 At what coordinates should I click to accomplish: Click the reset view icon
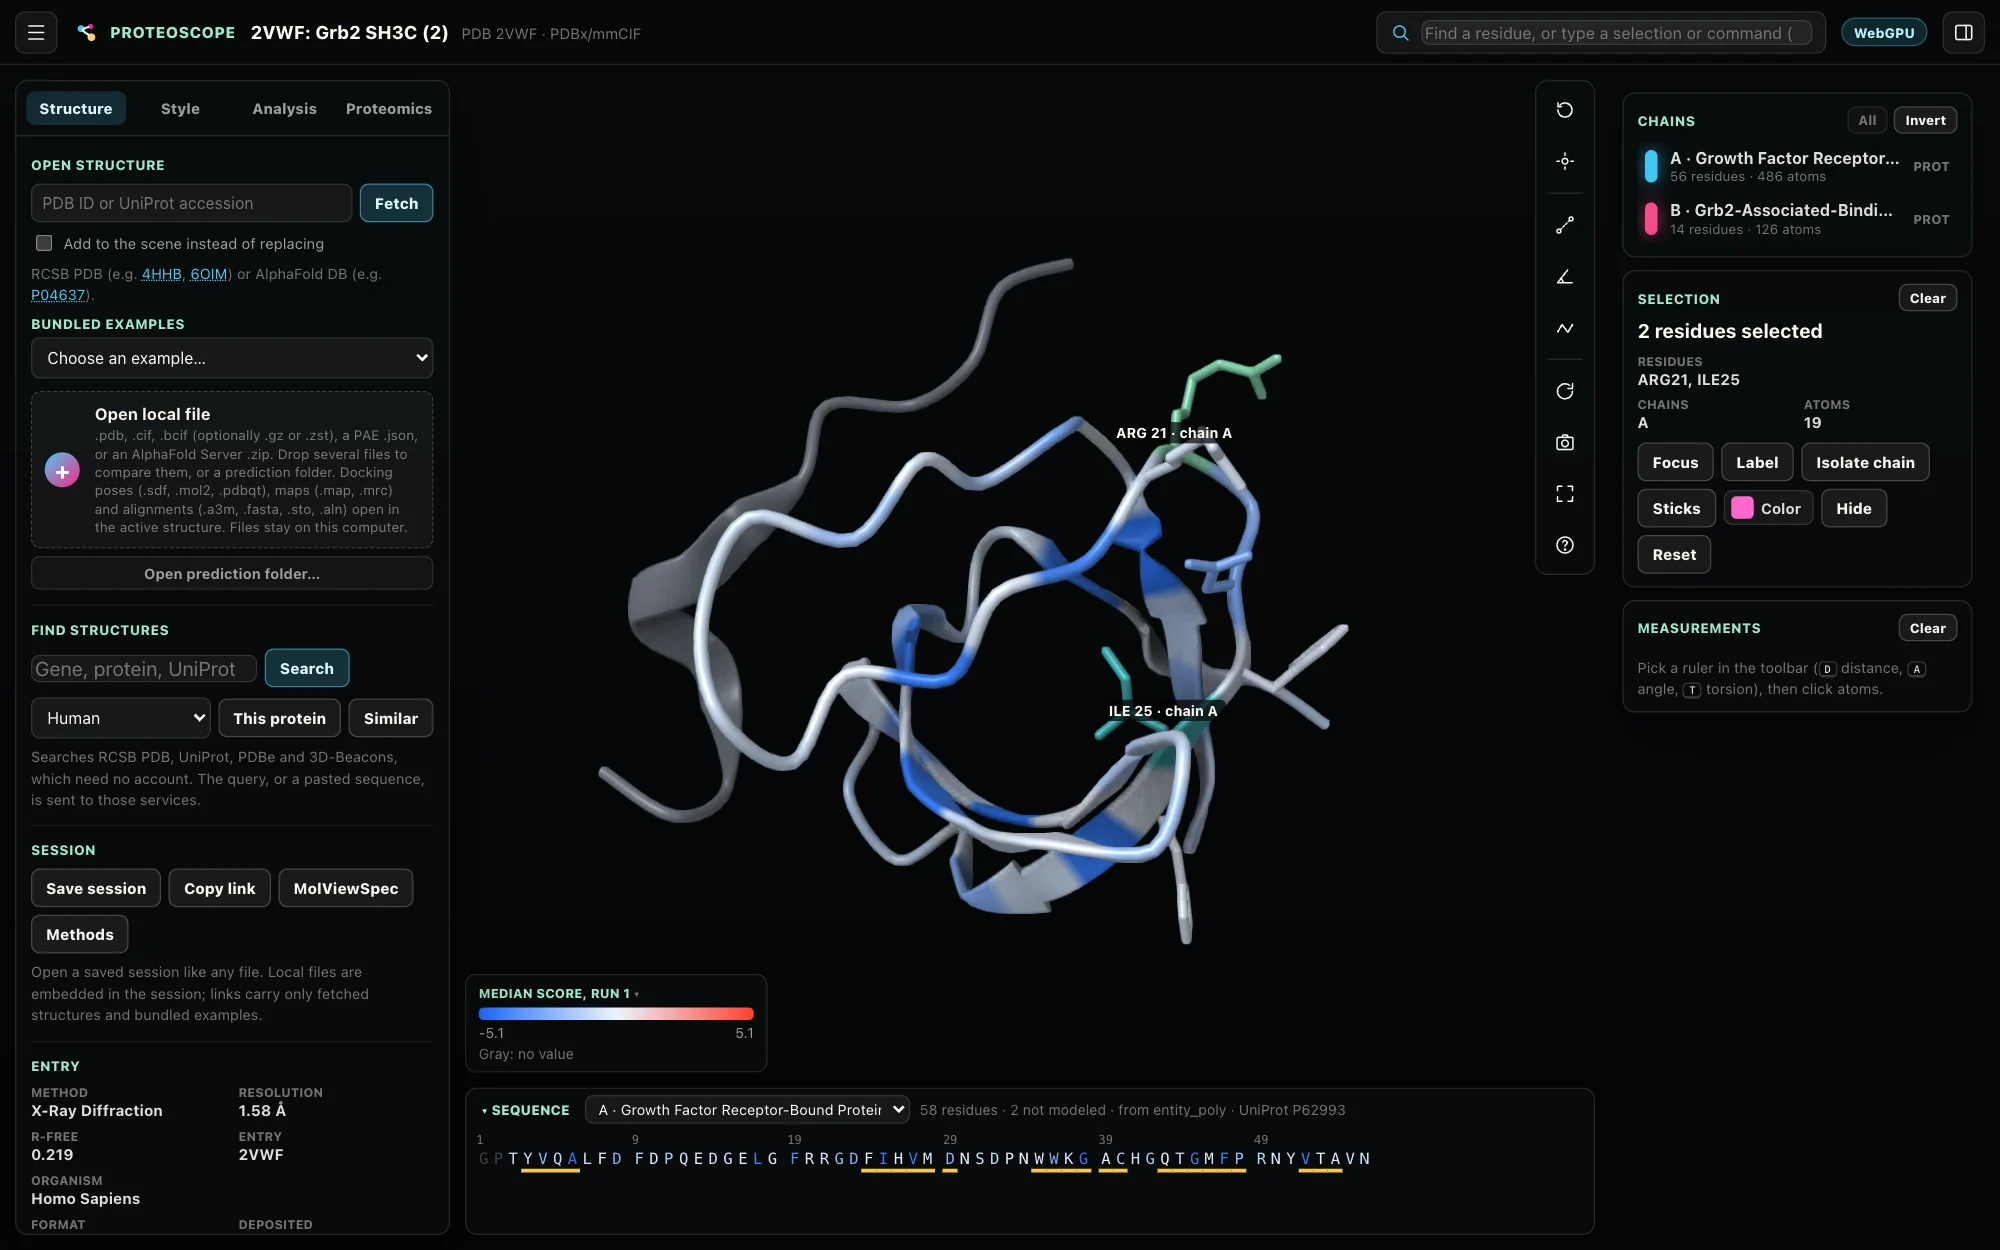(1565, 110)
